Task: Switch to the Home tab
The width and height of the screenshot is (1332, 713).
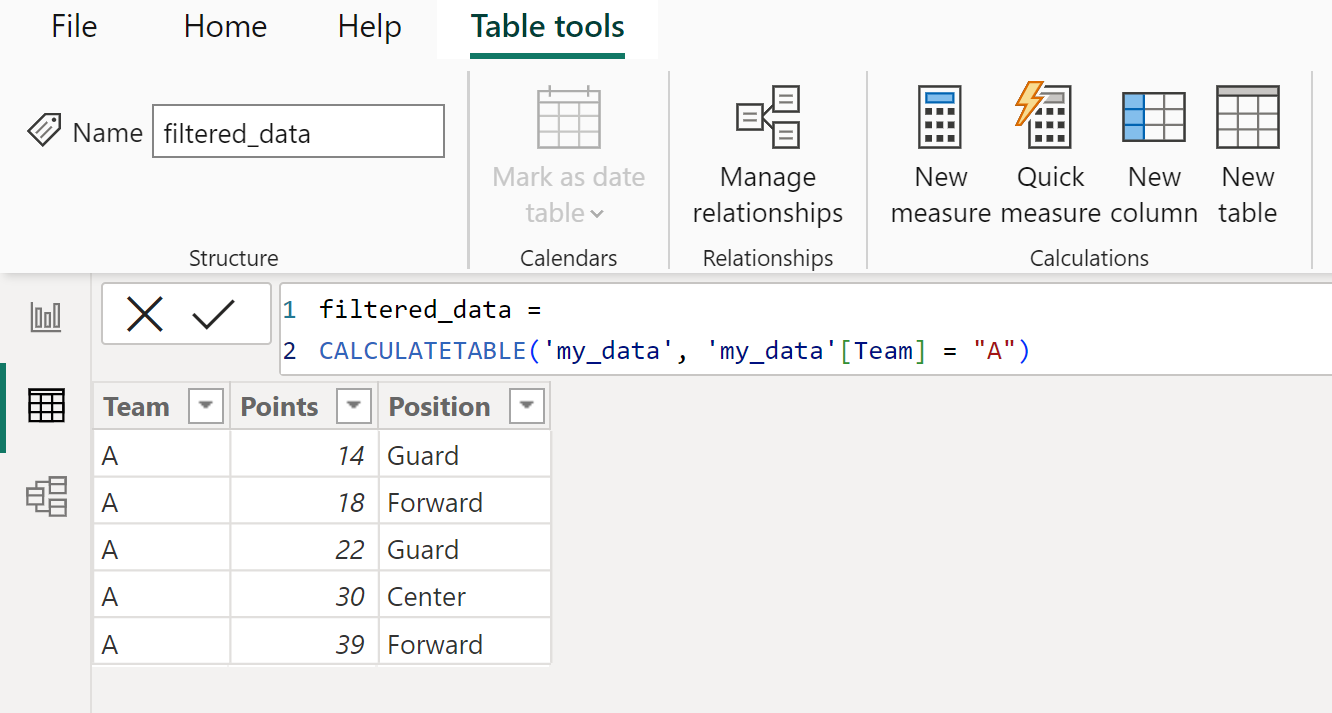Action: tap(225, 26)
